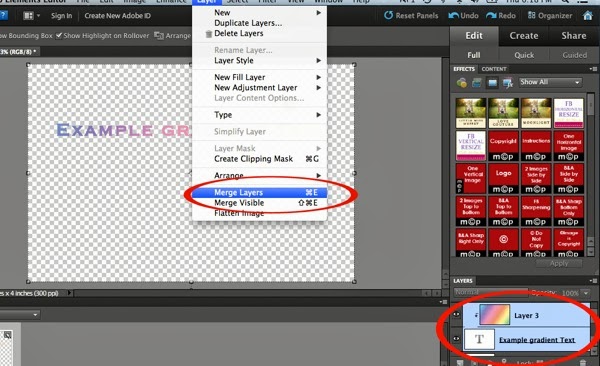
Task: Select the 2 Images Side by Side thumbnail
Action: (x=536, y=178)
